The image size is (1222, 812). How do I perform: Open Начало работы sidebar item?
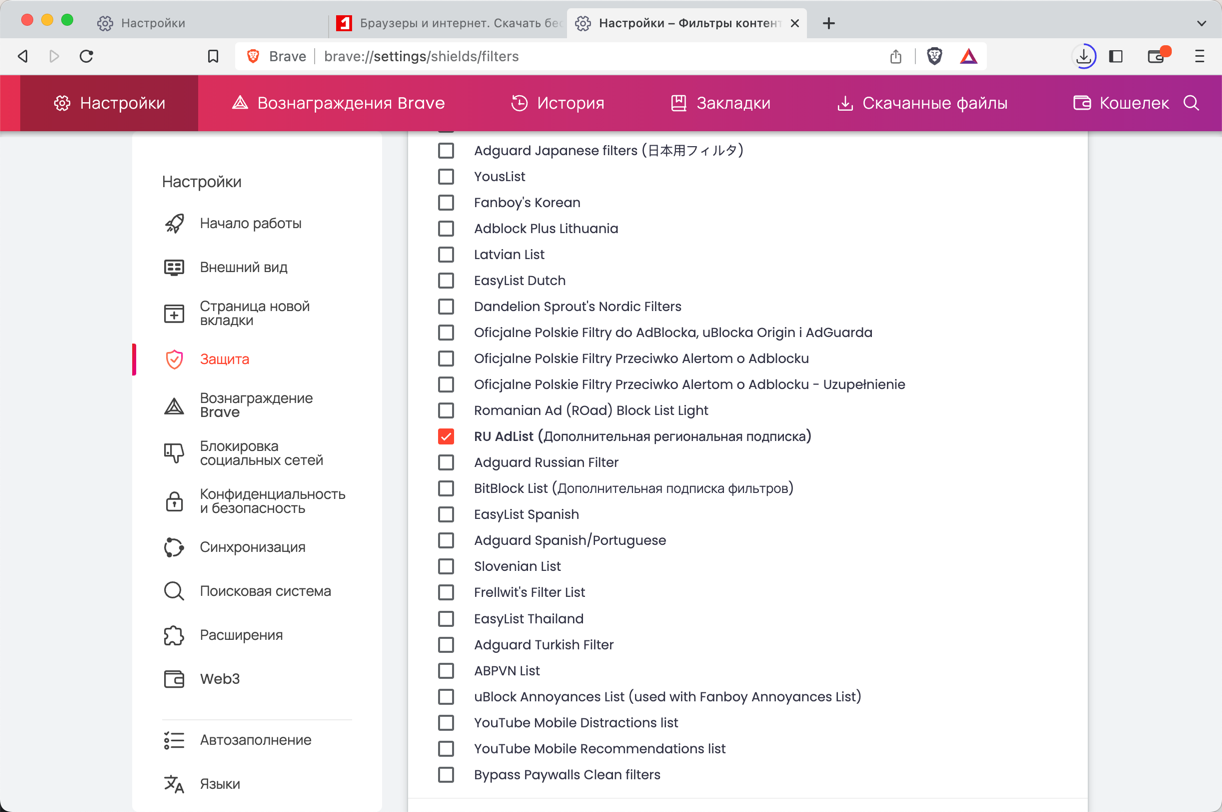tap(233, 224)
